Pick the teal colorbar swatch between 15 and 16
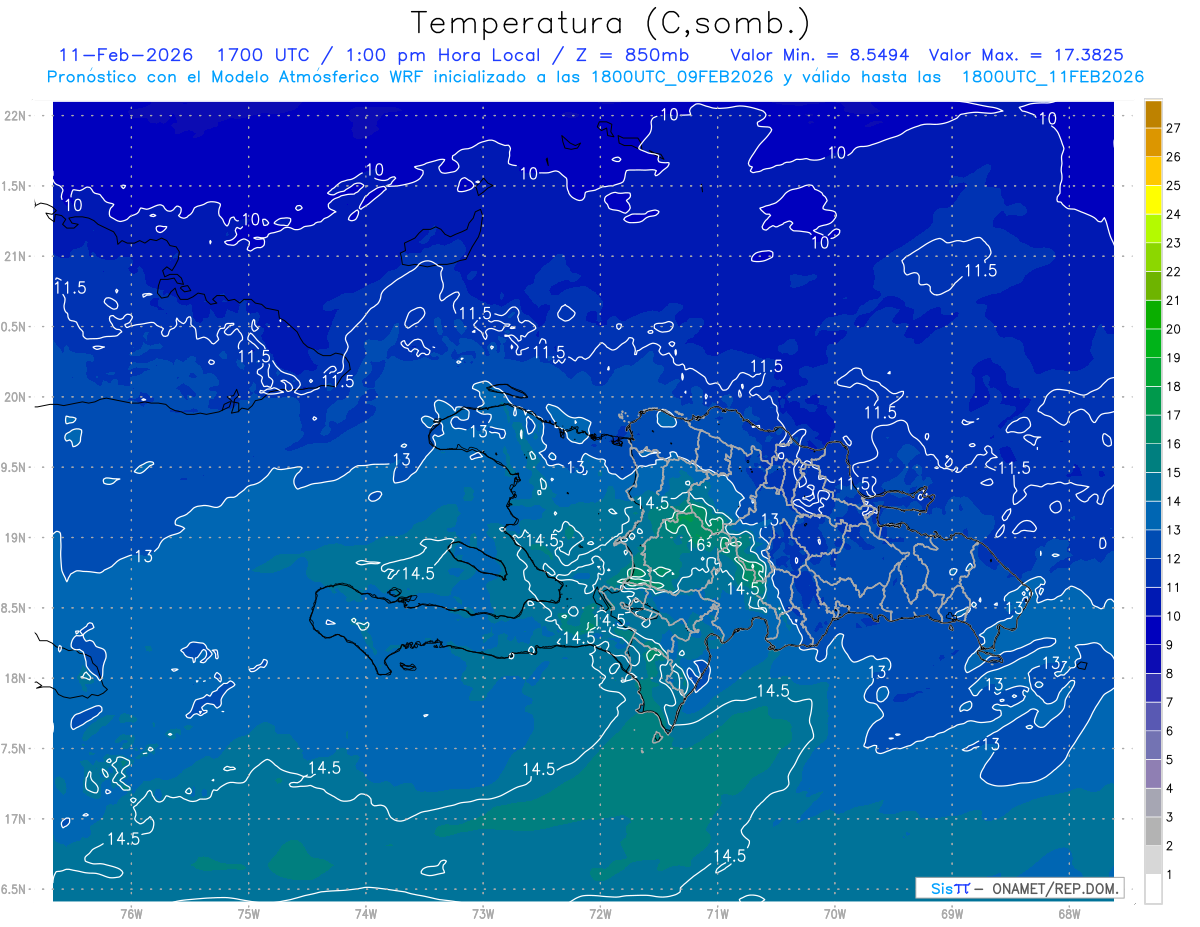This screenshot has height=927, width=1200. click(1154, 458)
